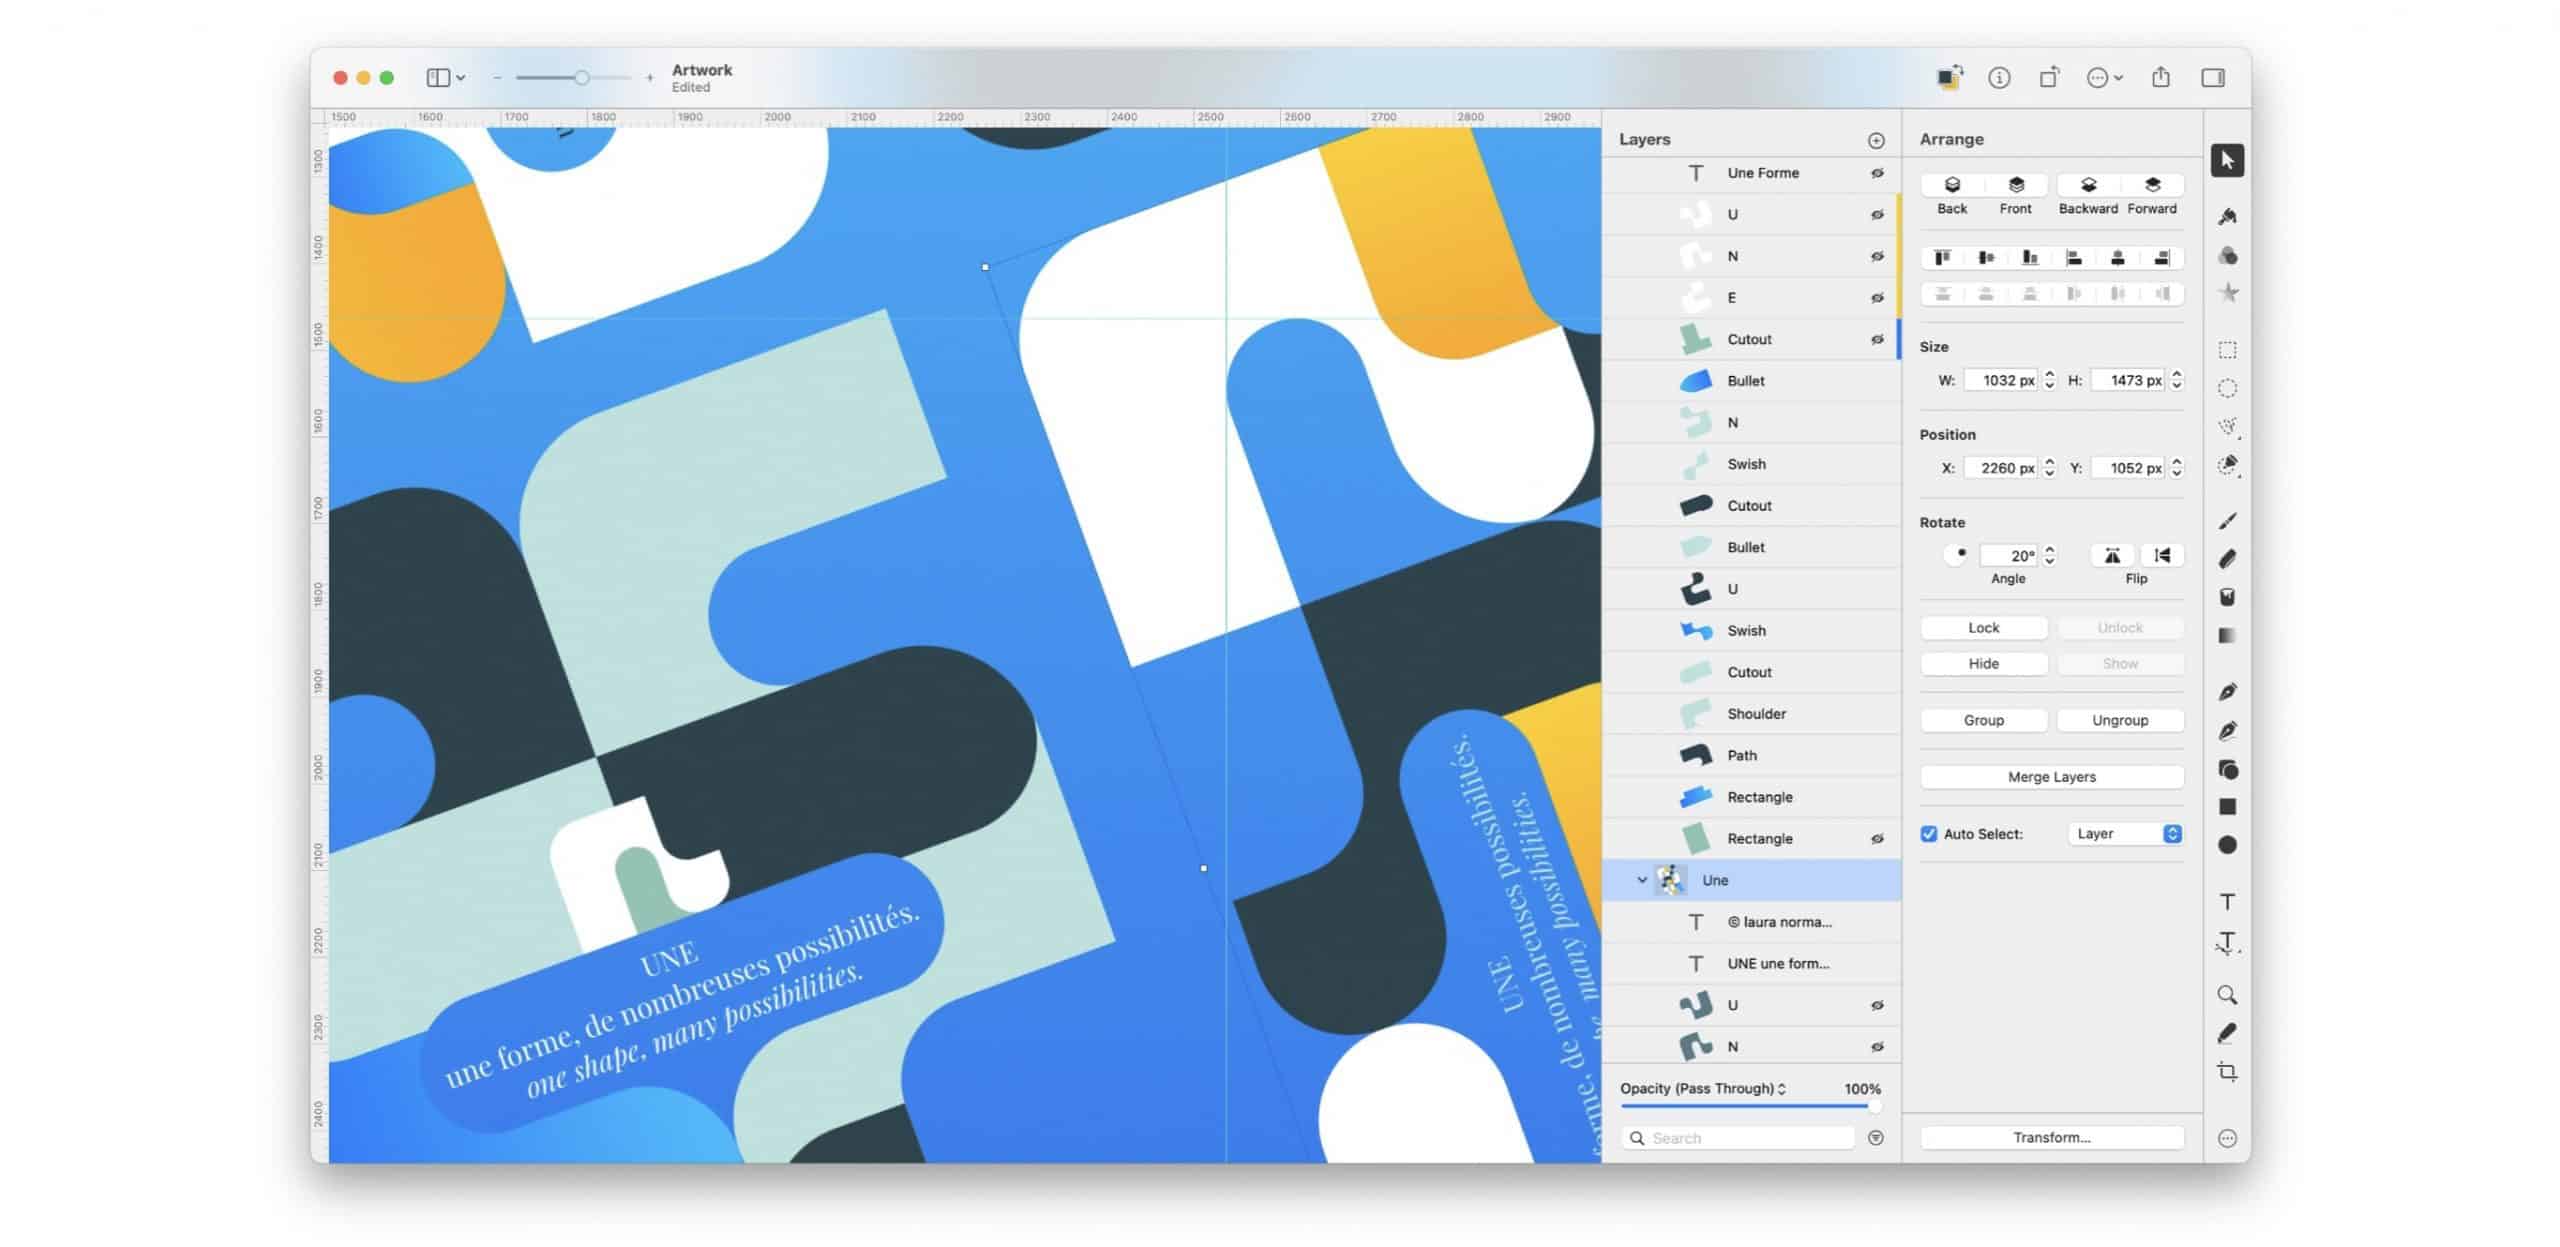Image resolution: width=2560 pixels, height=1247 pixels.
Task: Click the Y position field
Action: tap(2130, 468)
